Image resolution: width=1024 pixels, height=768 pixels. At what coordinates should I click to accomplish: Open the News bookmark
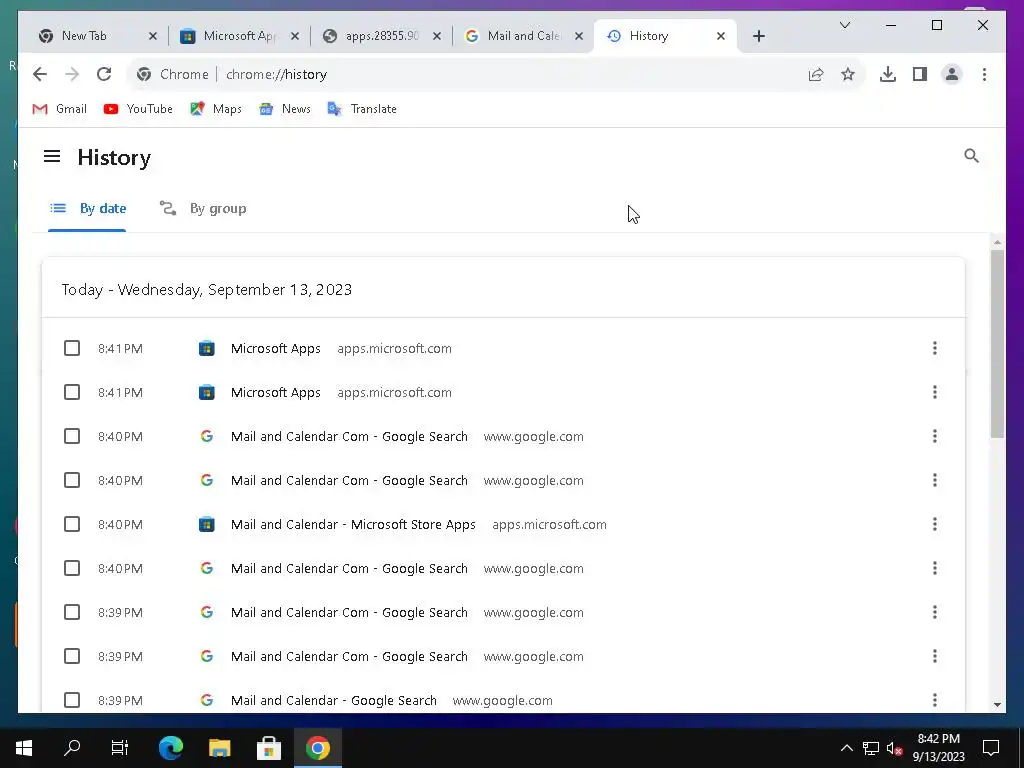(x=284, y=109)
